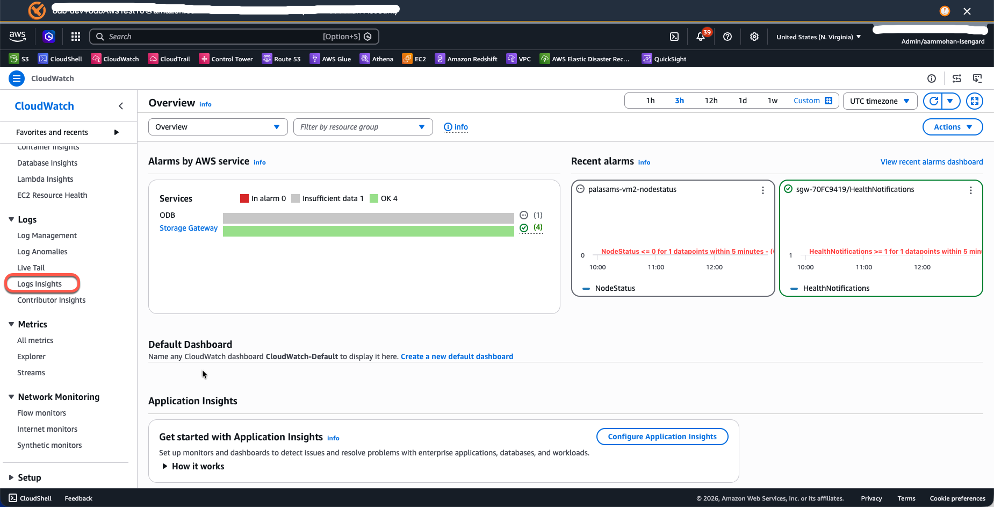Open the UTC timezone dropdown
This screenshot has height=508, width=994.
(x=880, y=101)
